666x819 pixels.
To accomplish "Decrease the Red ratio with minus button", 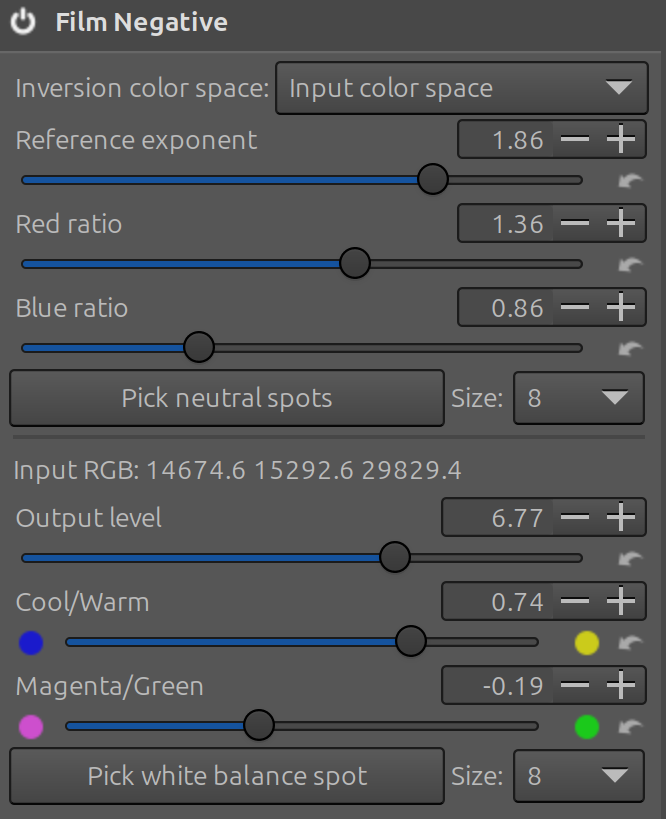I will tap(575, 224).
